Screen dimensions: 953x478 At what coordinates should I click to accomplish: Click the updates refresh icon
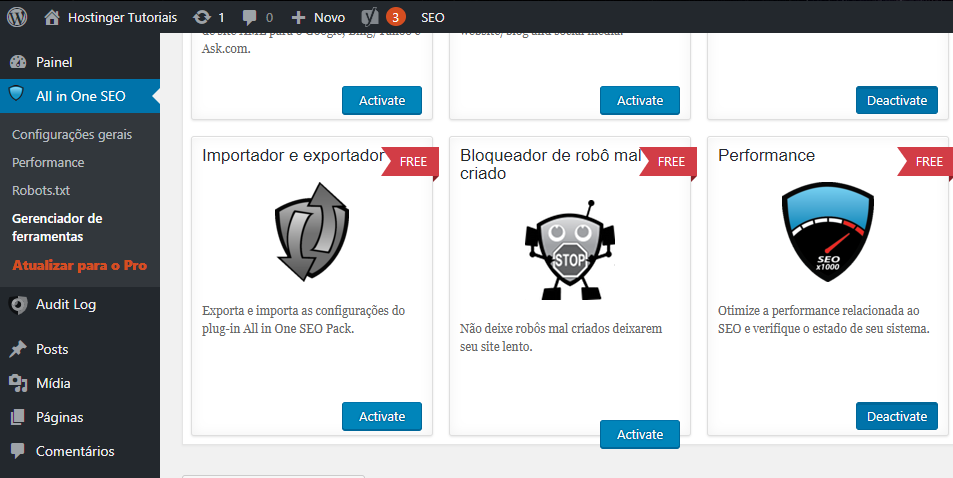click(202, 18)
